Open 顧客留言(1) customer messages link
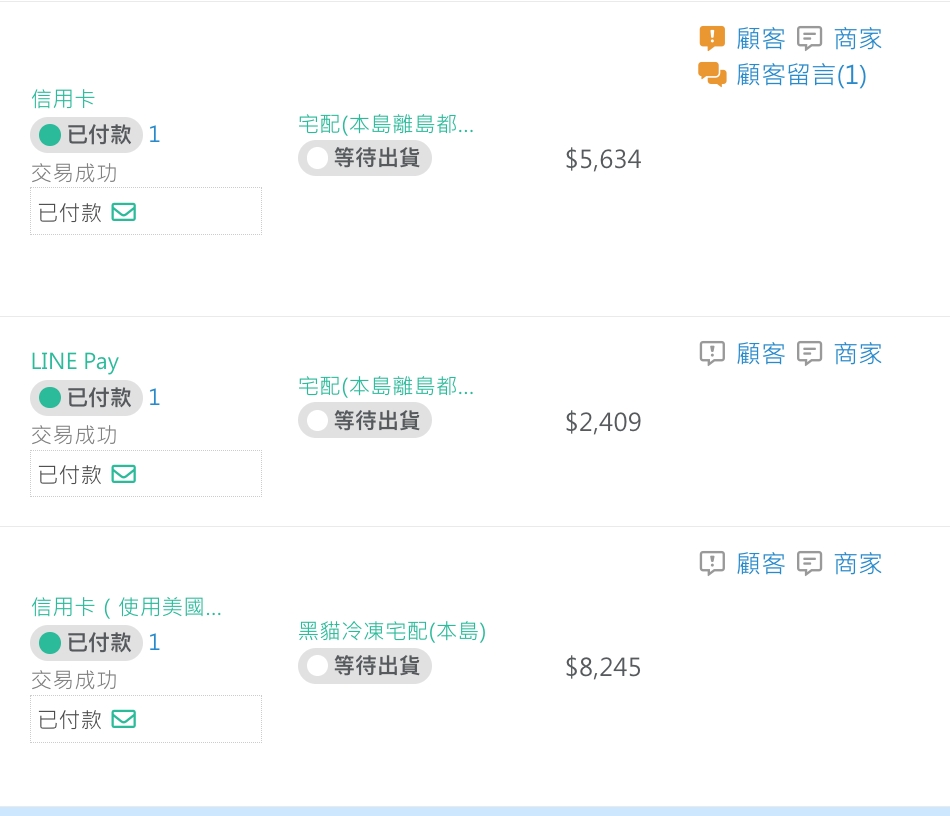The height and width of the screenshot is (816, 950). (x=801, y=75)
